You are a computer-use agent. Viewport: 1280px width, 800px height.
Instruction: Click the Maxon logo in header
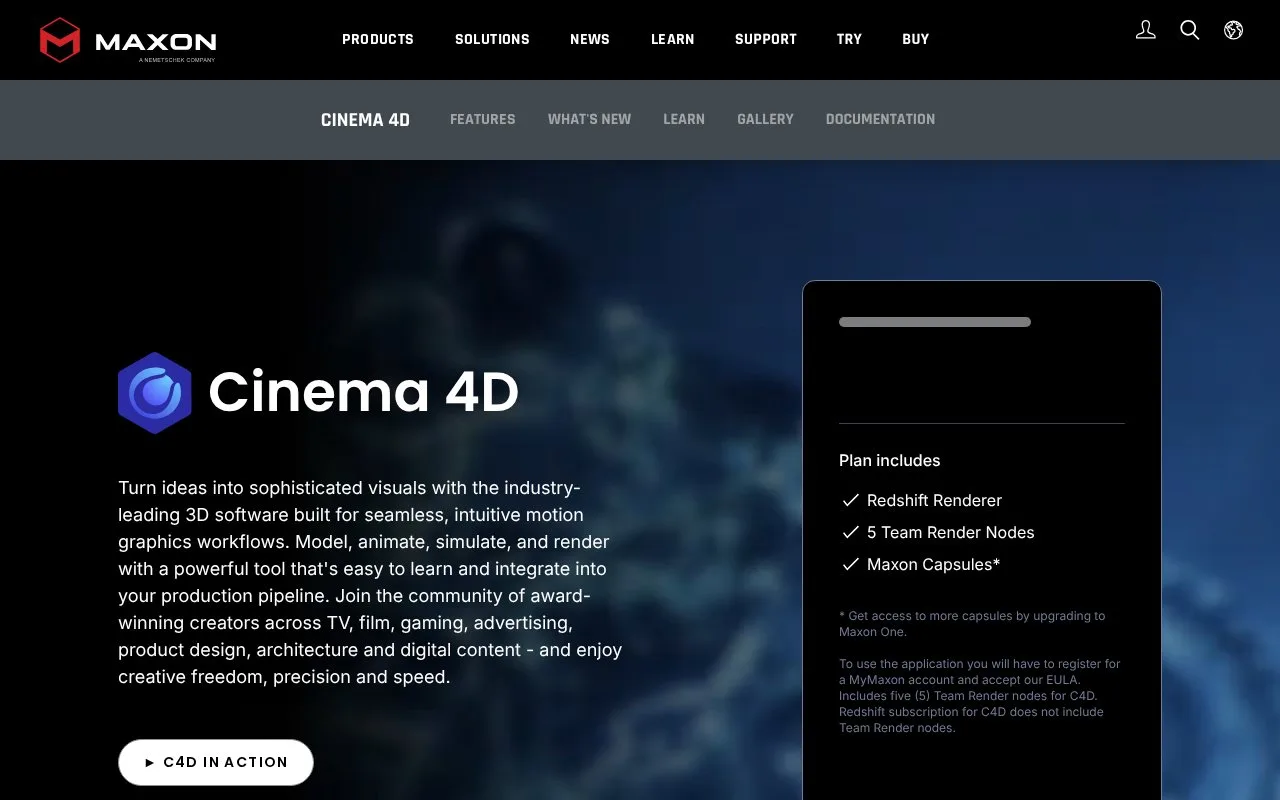(128, 40)
